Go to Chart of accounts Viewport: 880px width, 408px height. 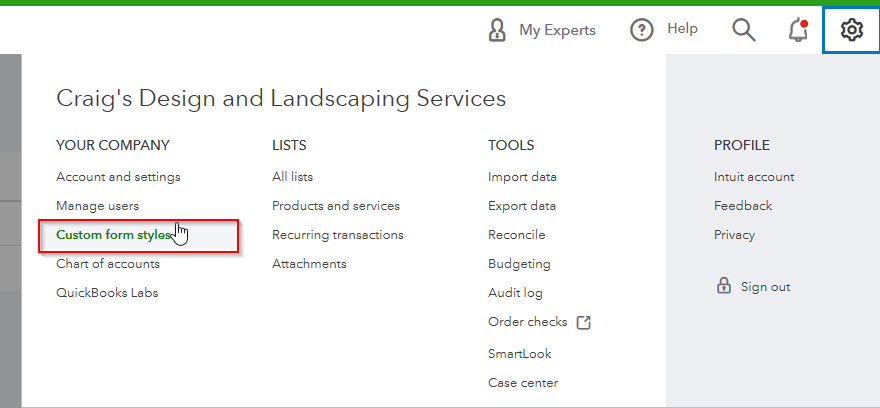(108, 264)
